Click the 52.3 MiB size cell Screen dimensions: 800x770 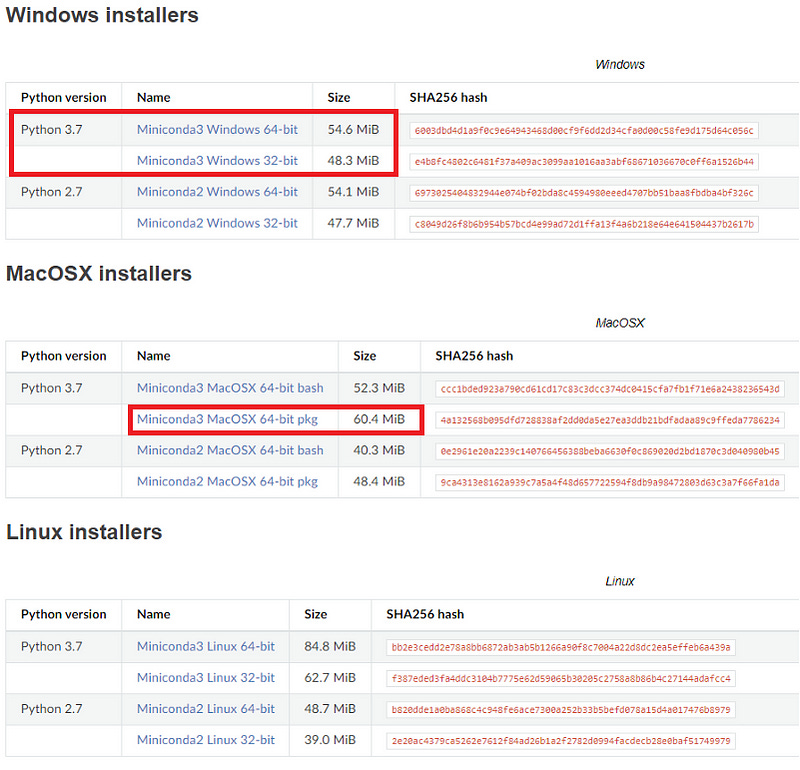379,388
